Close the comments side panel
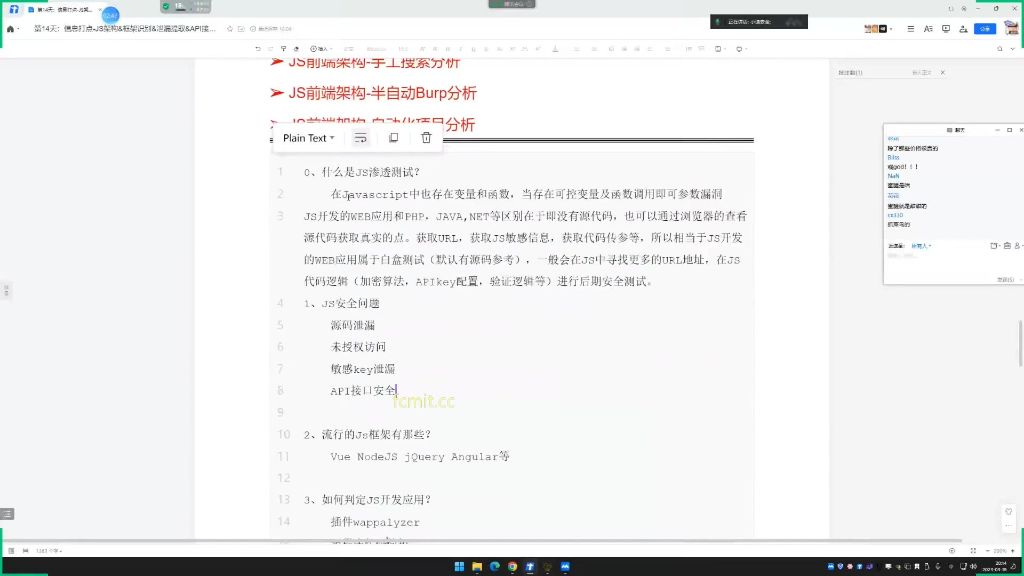 [x=942, y=72]
